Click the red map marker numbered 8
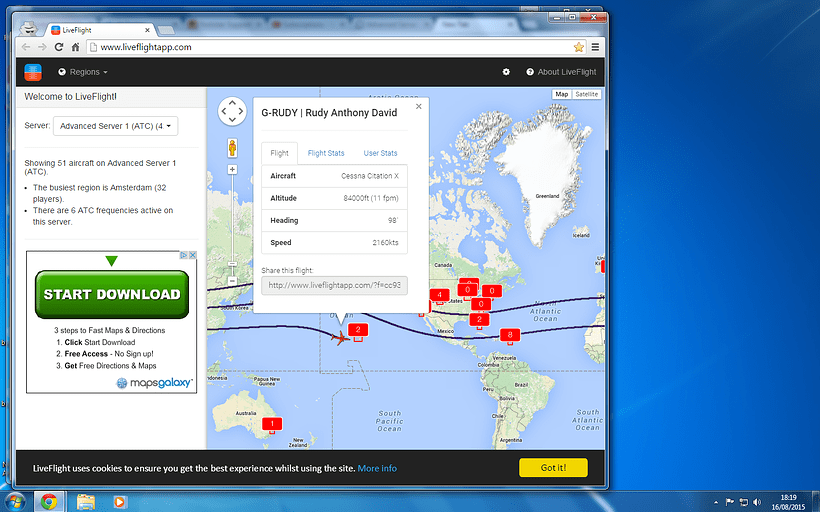The image size is (820, 512). [510, 335]
